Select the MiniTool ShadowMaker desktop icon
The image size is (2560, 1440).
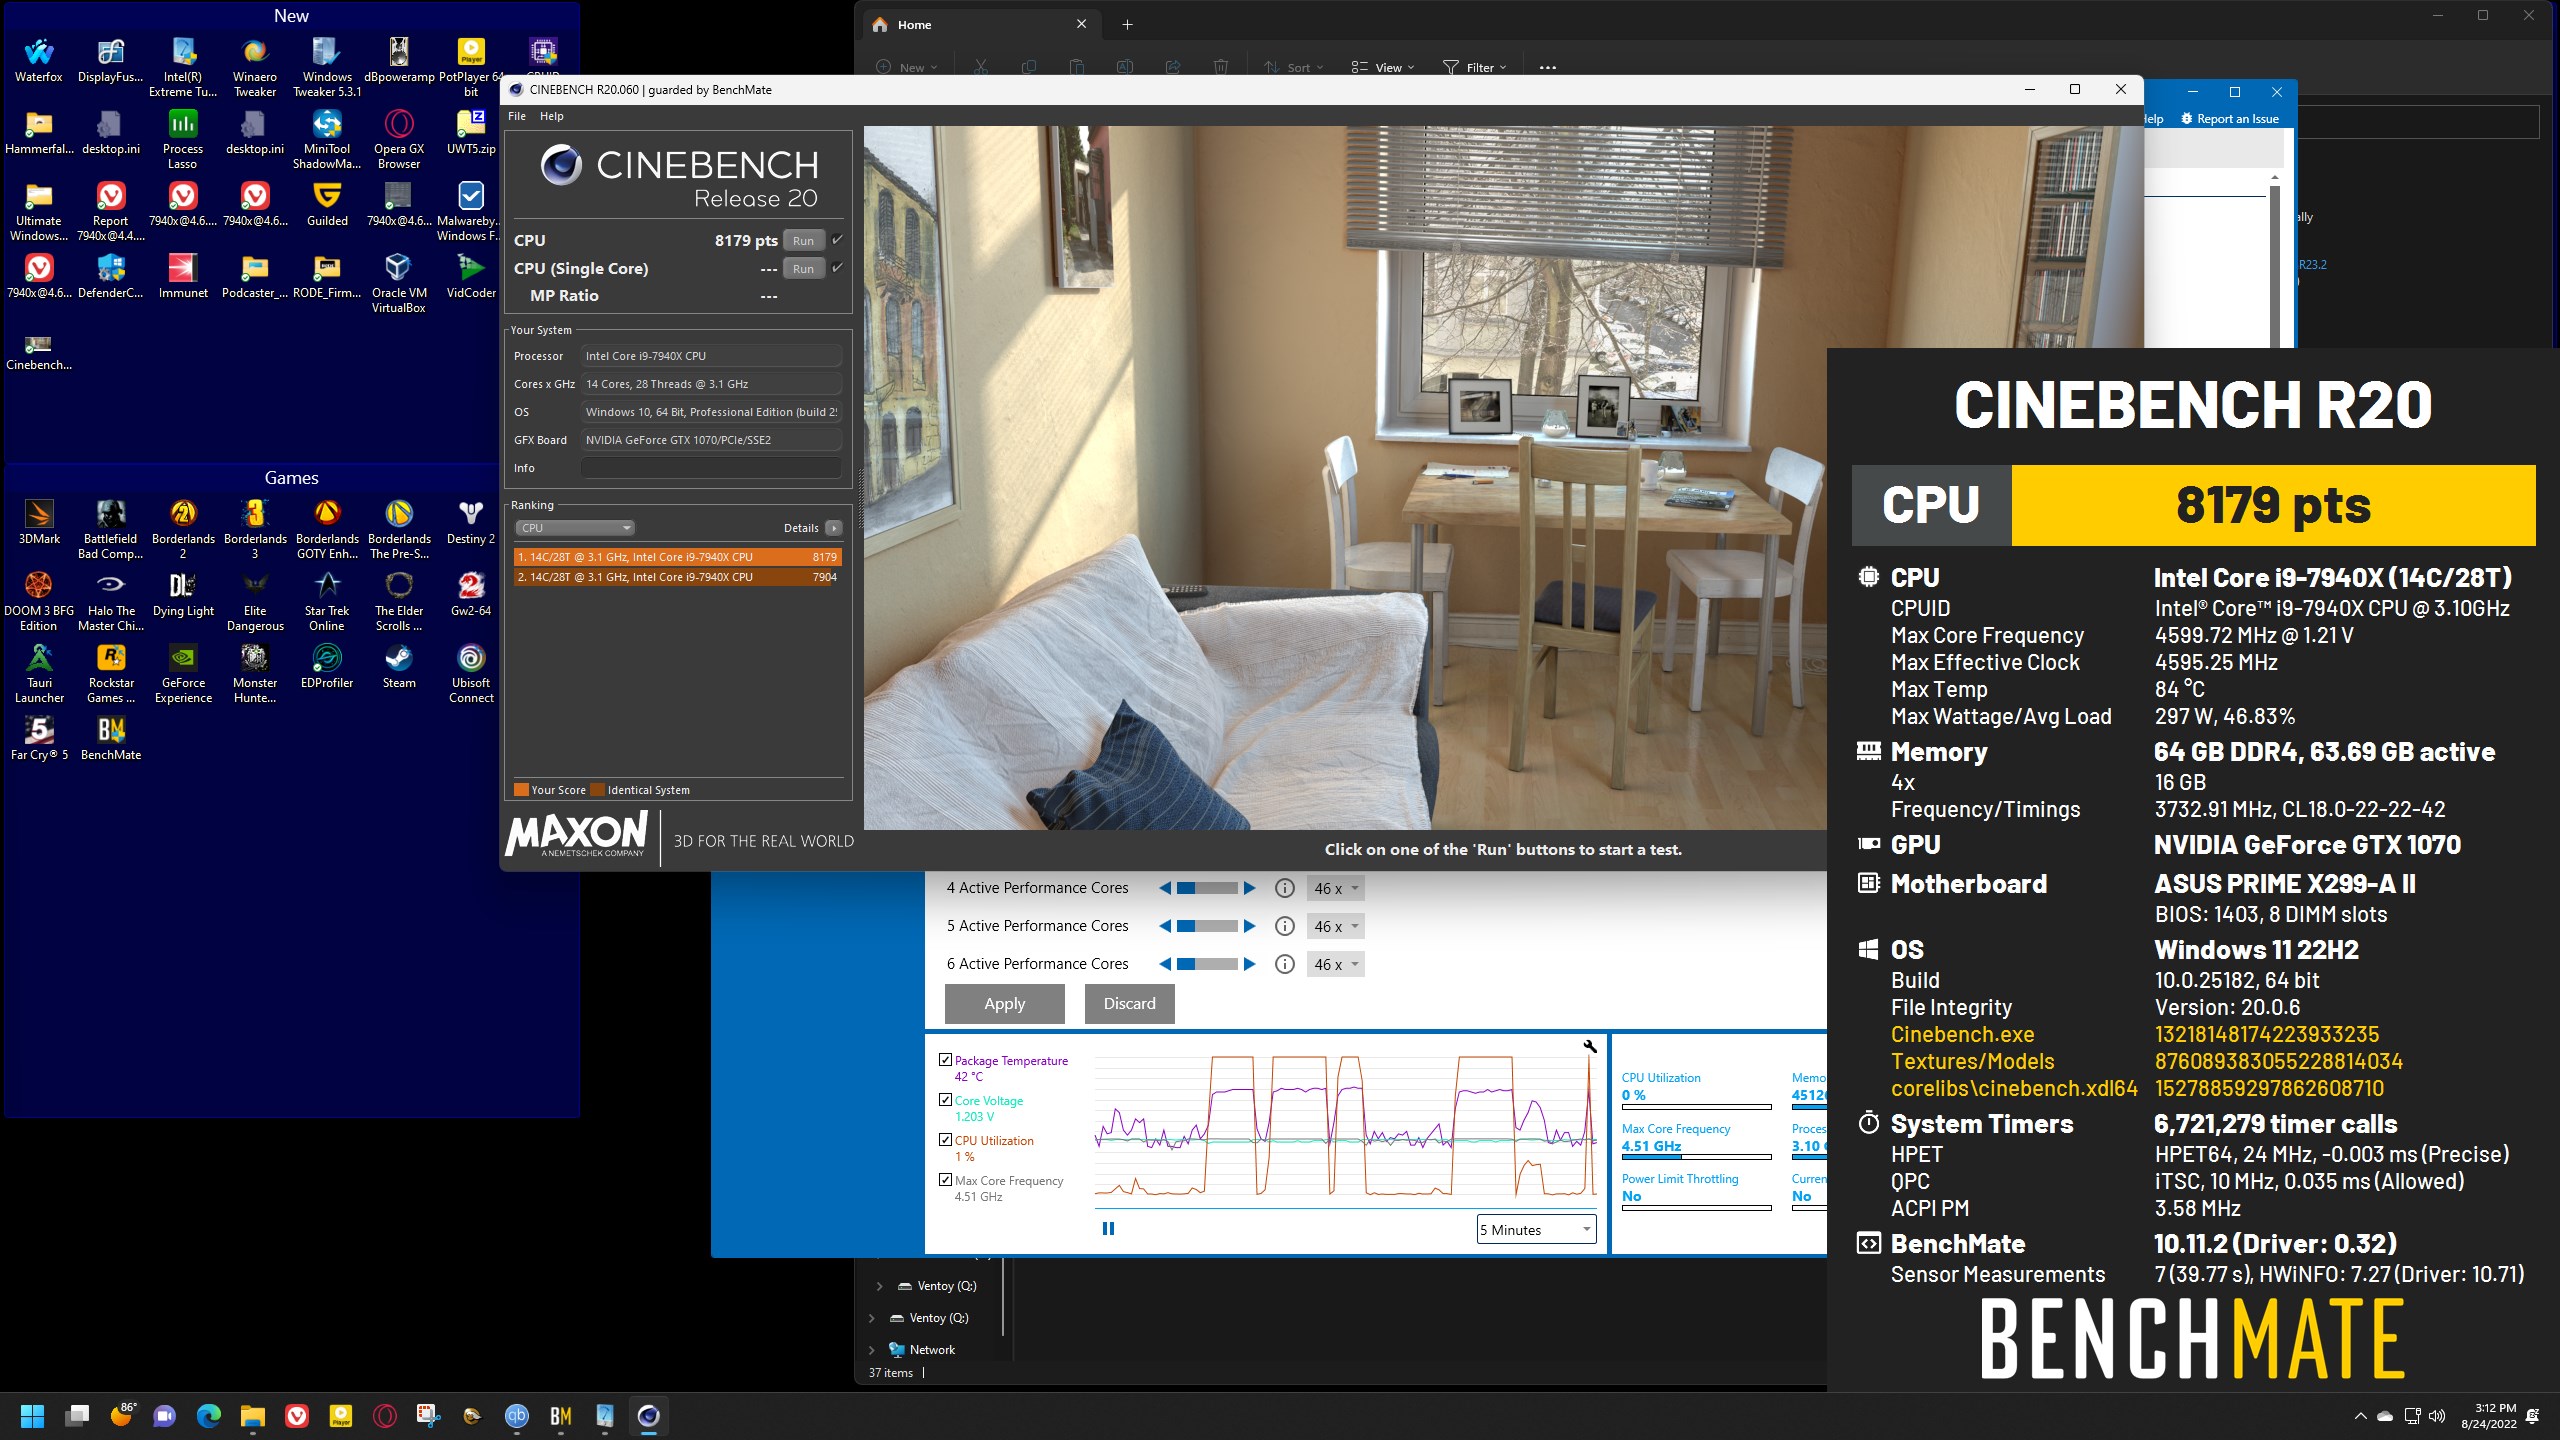pos(327,139)
